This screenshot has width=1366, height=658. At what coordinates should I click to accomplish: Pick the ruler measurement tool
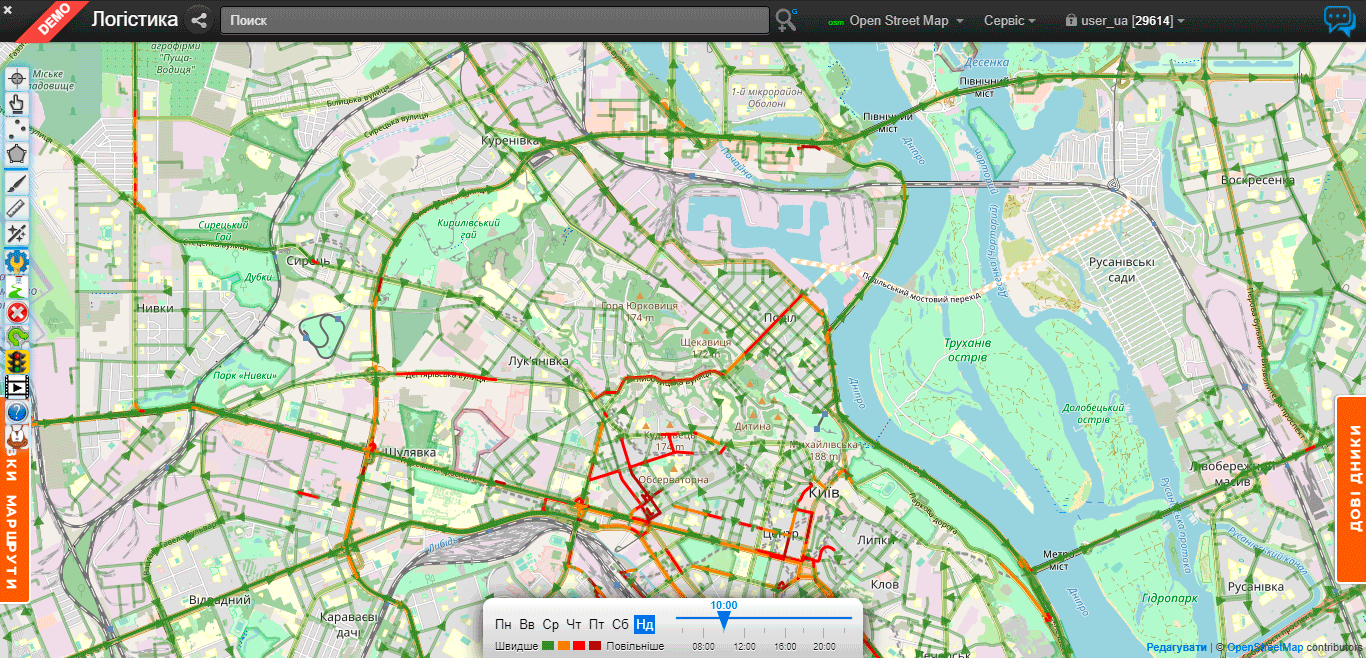click(x=17, y=207)
